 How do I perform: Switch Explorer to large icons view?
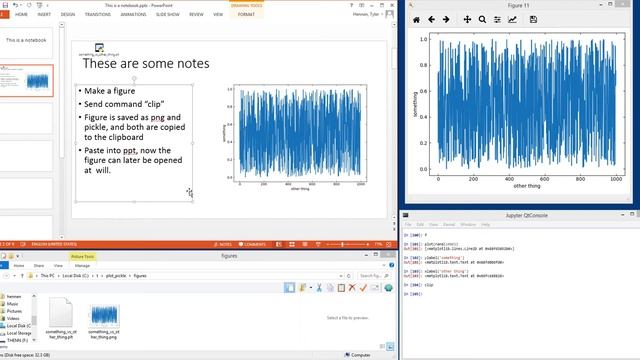pos(390,347)
